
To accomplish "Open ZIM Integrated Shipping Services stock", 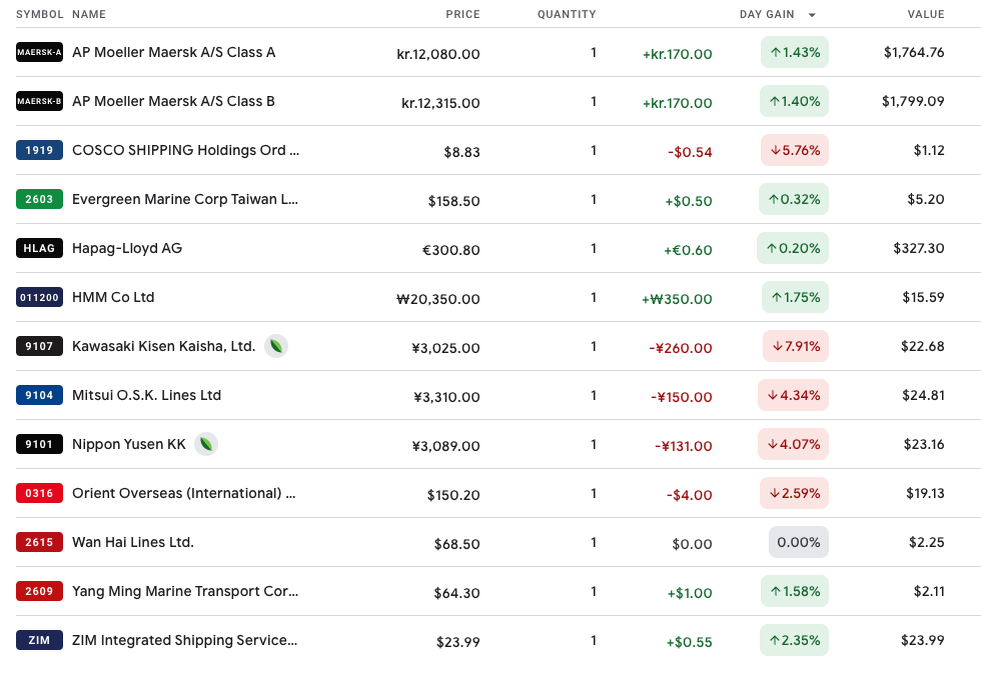I will point(185,640).
